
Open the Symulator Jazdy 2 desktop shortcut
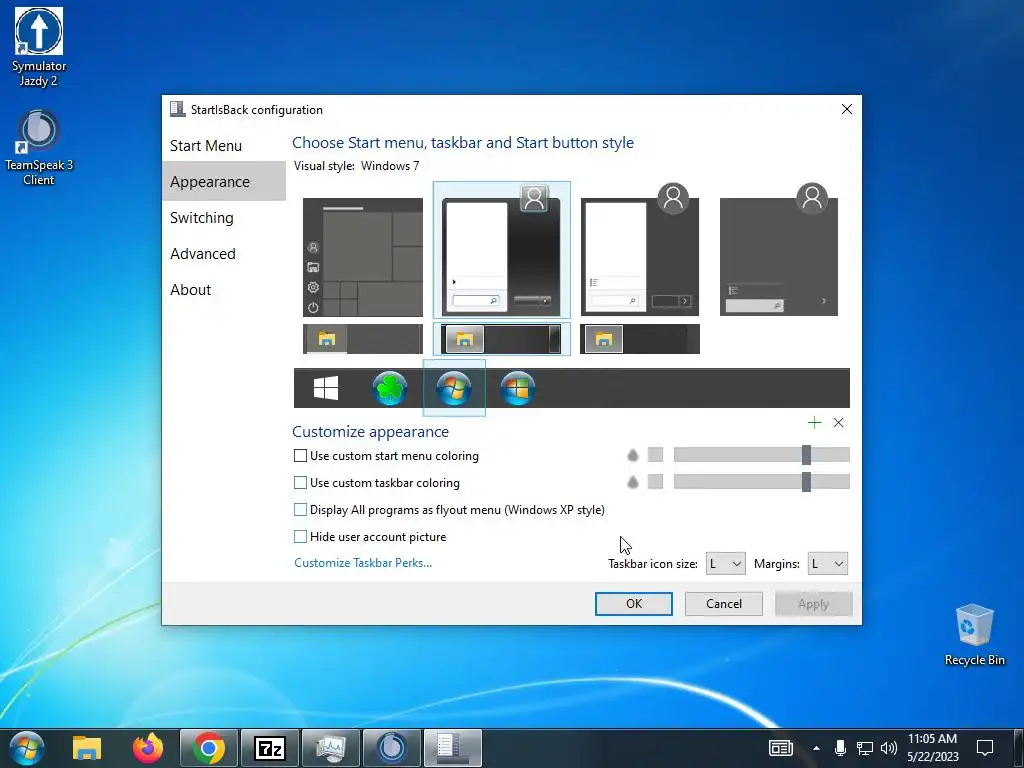[39, 47]
